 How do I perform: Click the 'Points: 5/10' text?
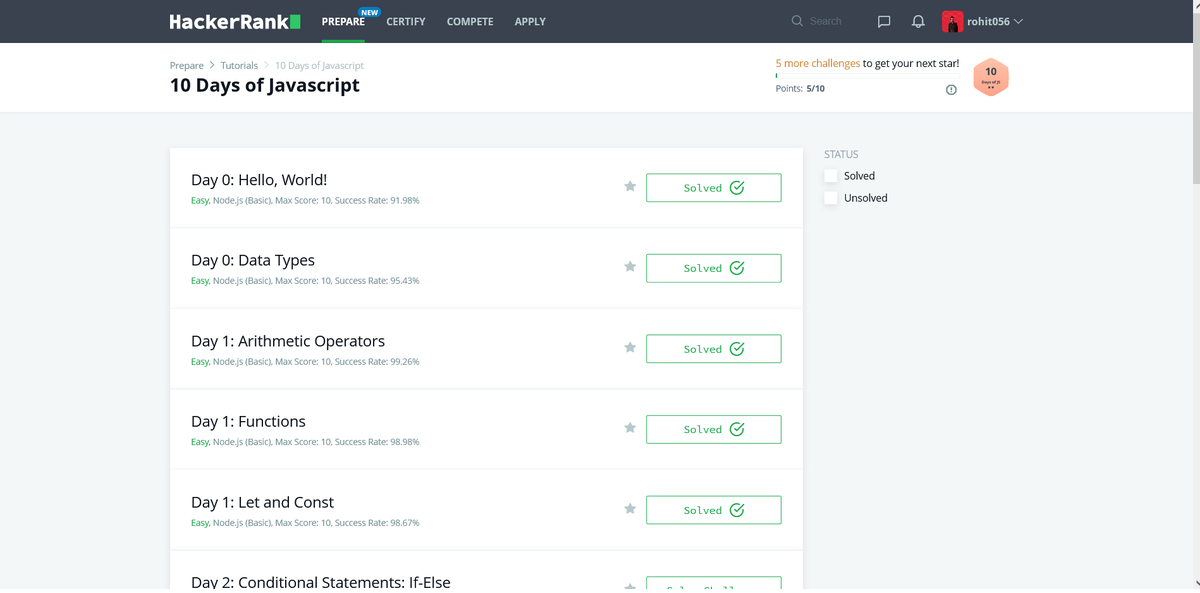click(x=800, y=89)
